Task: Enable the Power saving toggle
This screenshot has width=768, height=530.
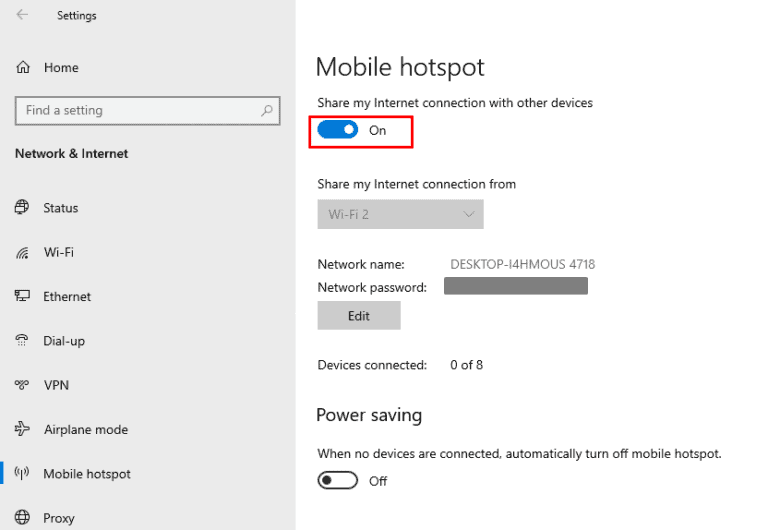Action: click(x=338, y=481)
